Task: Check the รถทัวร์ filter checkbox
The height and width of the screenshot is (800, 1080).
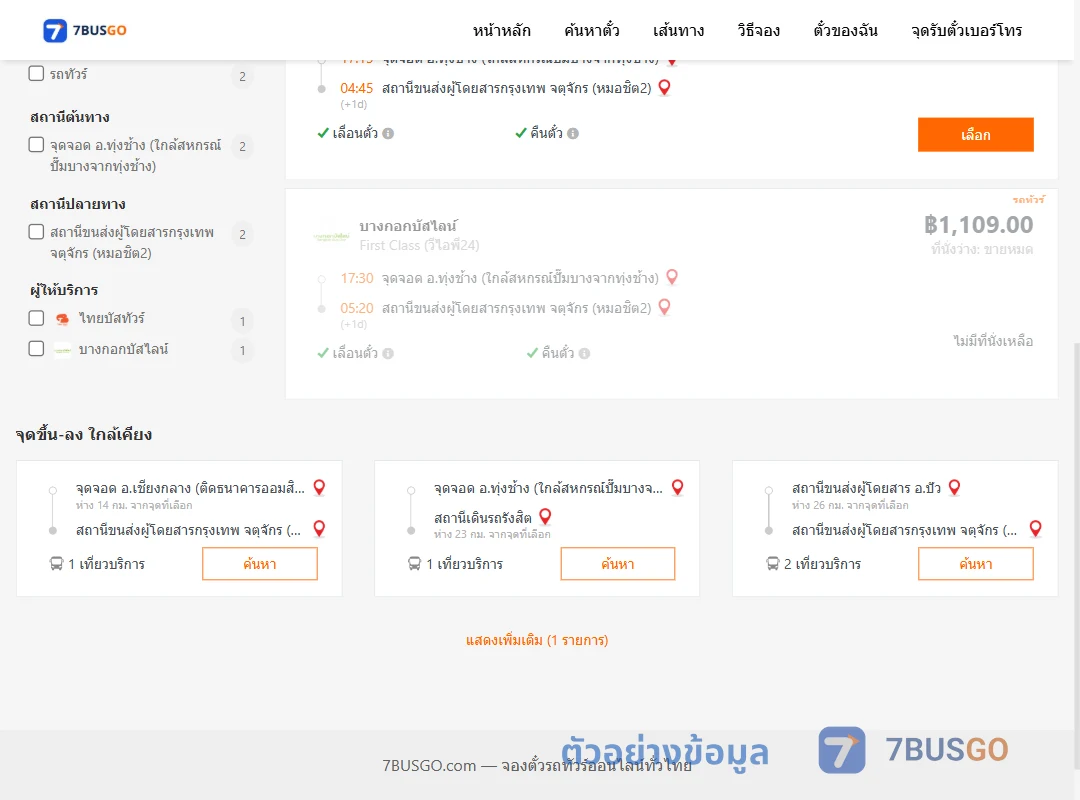Action: 37,73
